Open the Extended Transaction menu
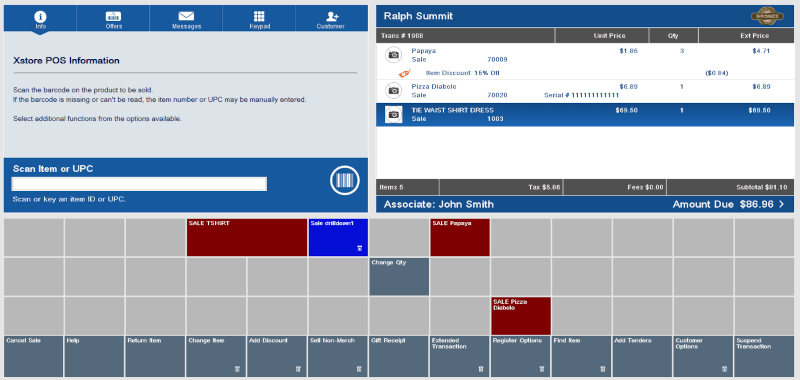The image size is (800, 380). 460,357
